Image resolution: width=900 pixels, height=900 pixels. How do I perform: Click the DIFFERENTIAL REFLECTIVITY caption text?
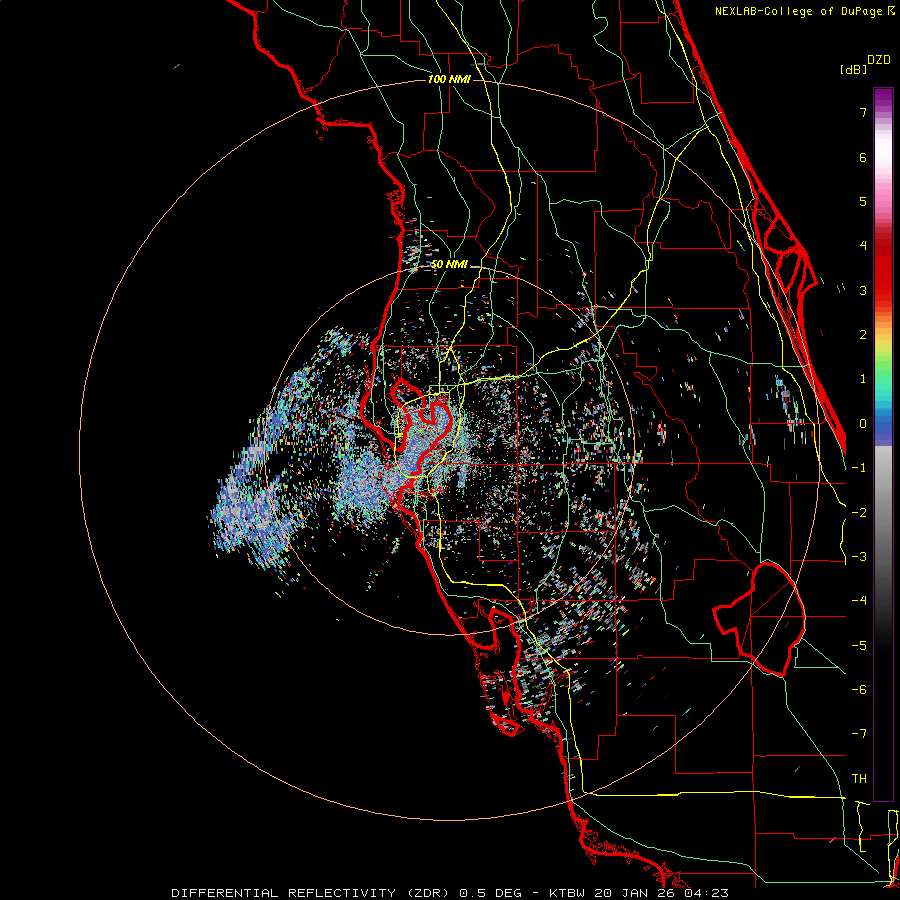pos(284,893)
